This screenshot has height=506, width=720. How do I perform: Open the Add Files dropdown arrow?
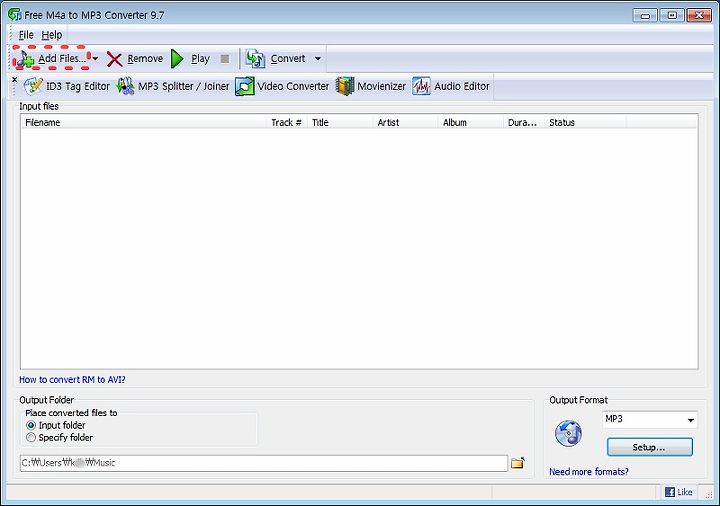pyautogui.click(x=95, y=59)
